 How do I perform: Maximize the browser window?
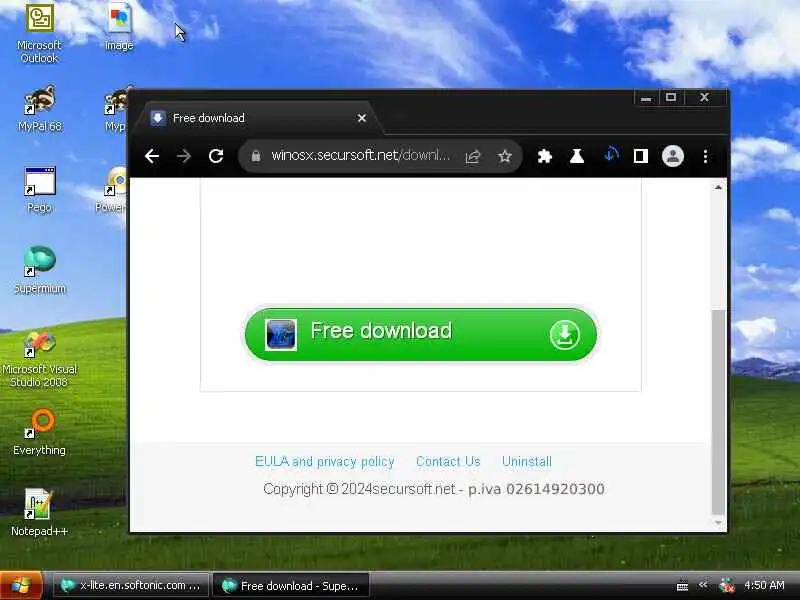671,97
